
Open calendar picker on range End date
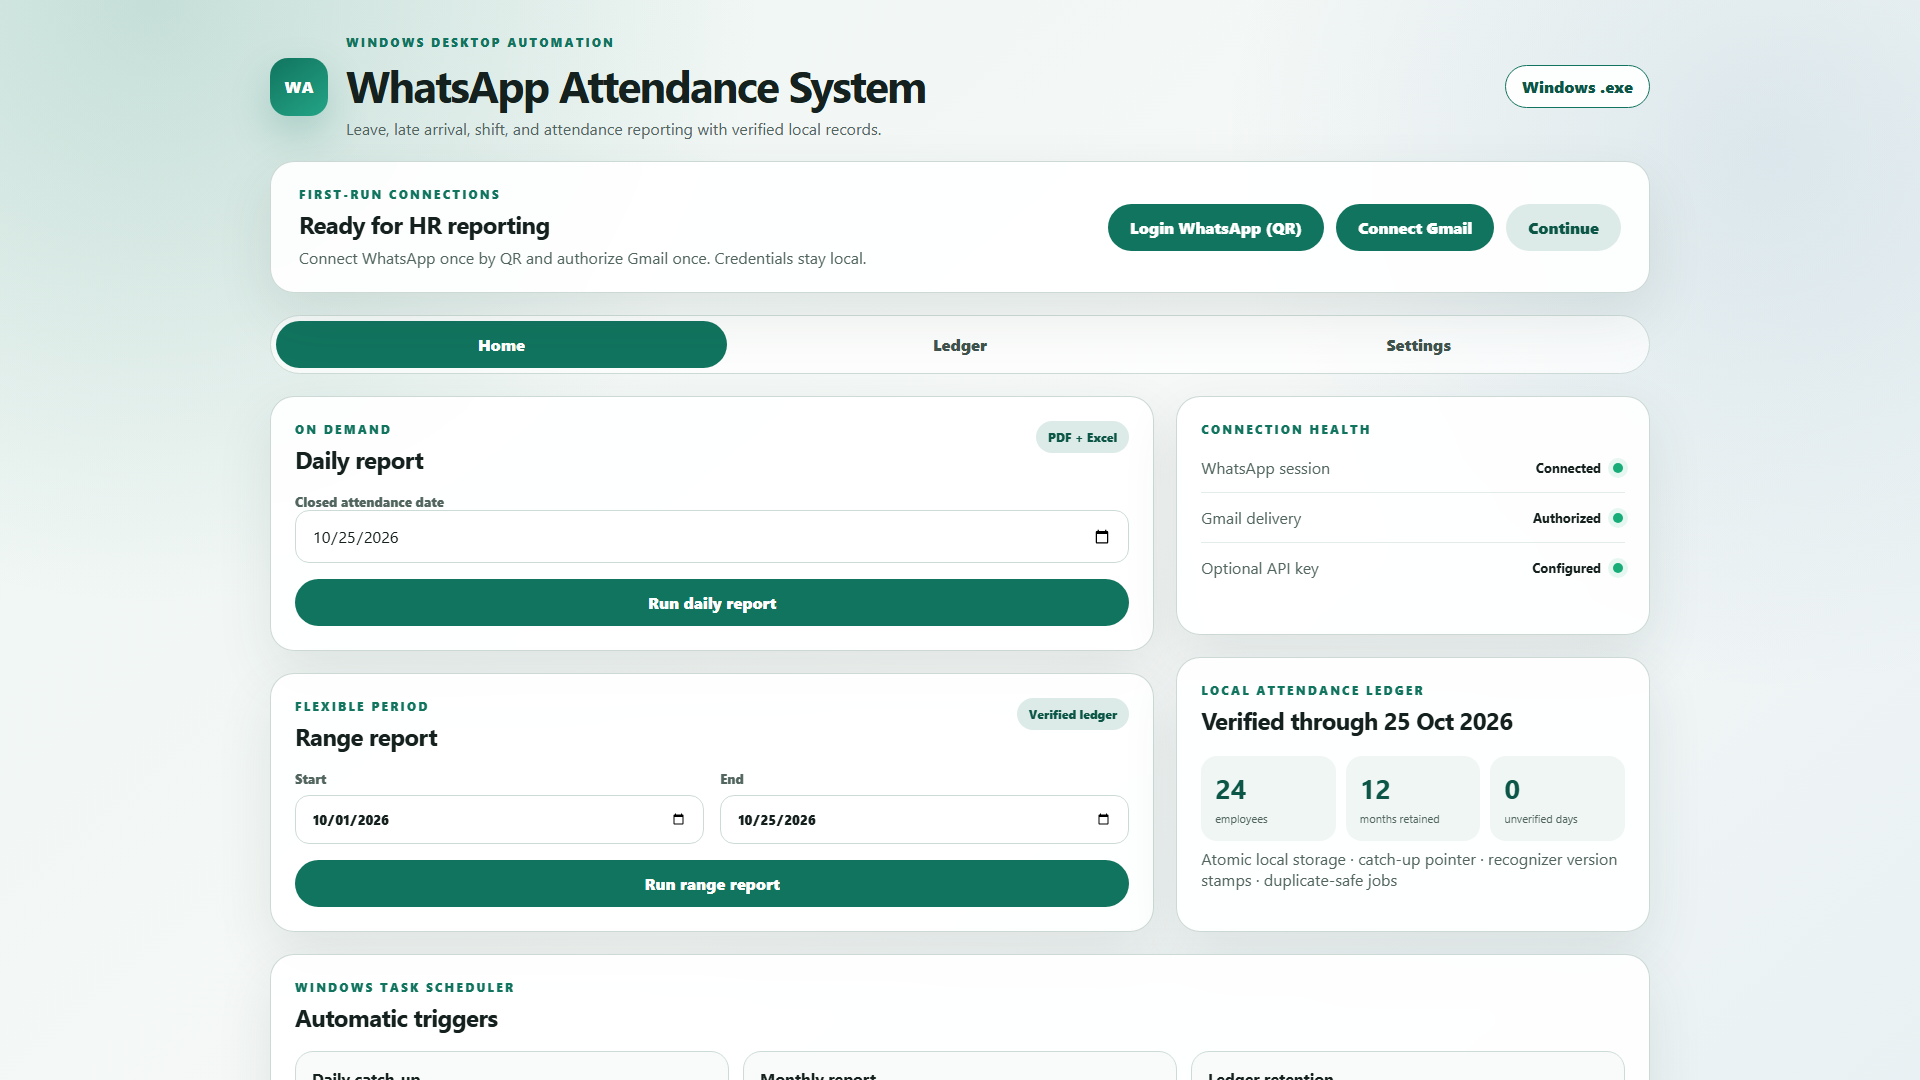tap(1103, 819)
